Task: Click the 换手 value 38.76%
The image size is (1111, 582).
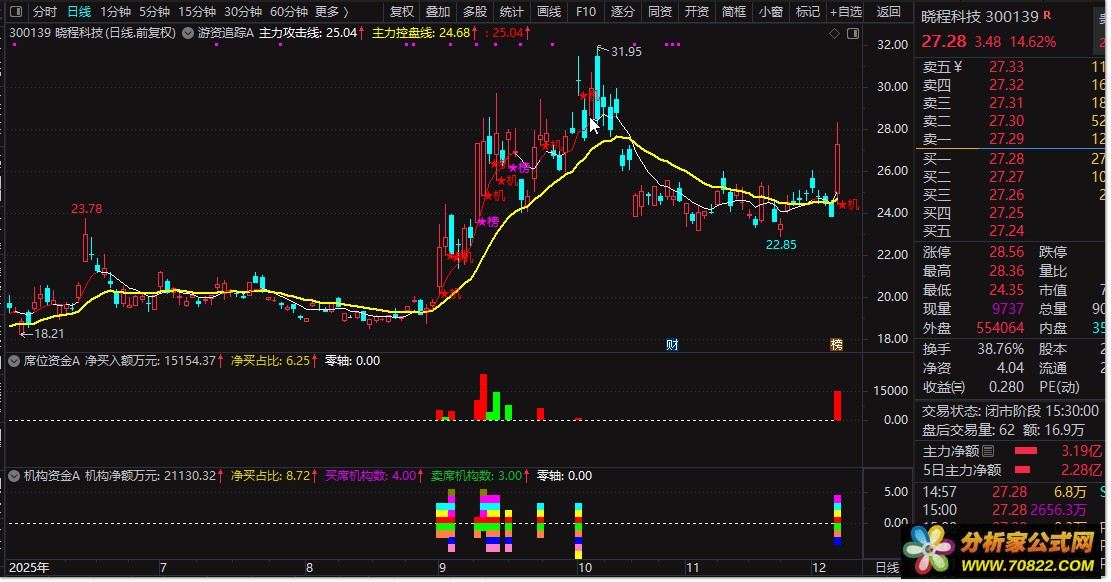Action: pos(999,349)
